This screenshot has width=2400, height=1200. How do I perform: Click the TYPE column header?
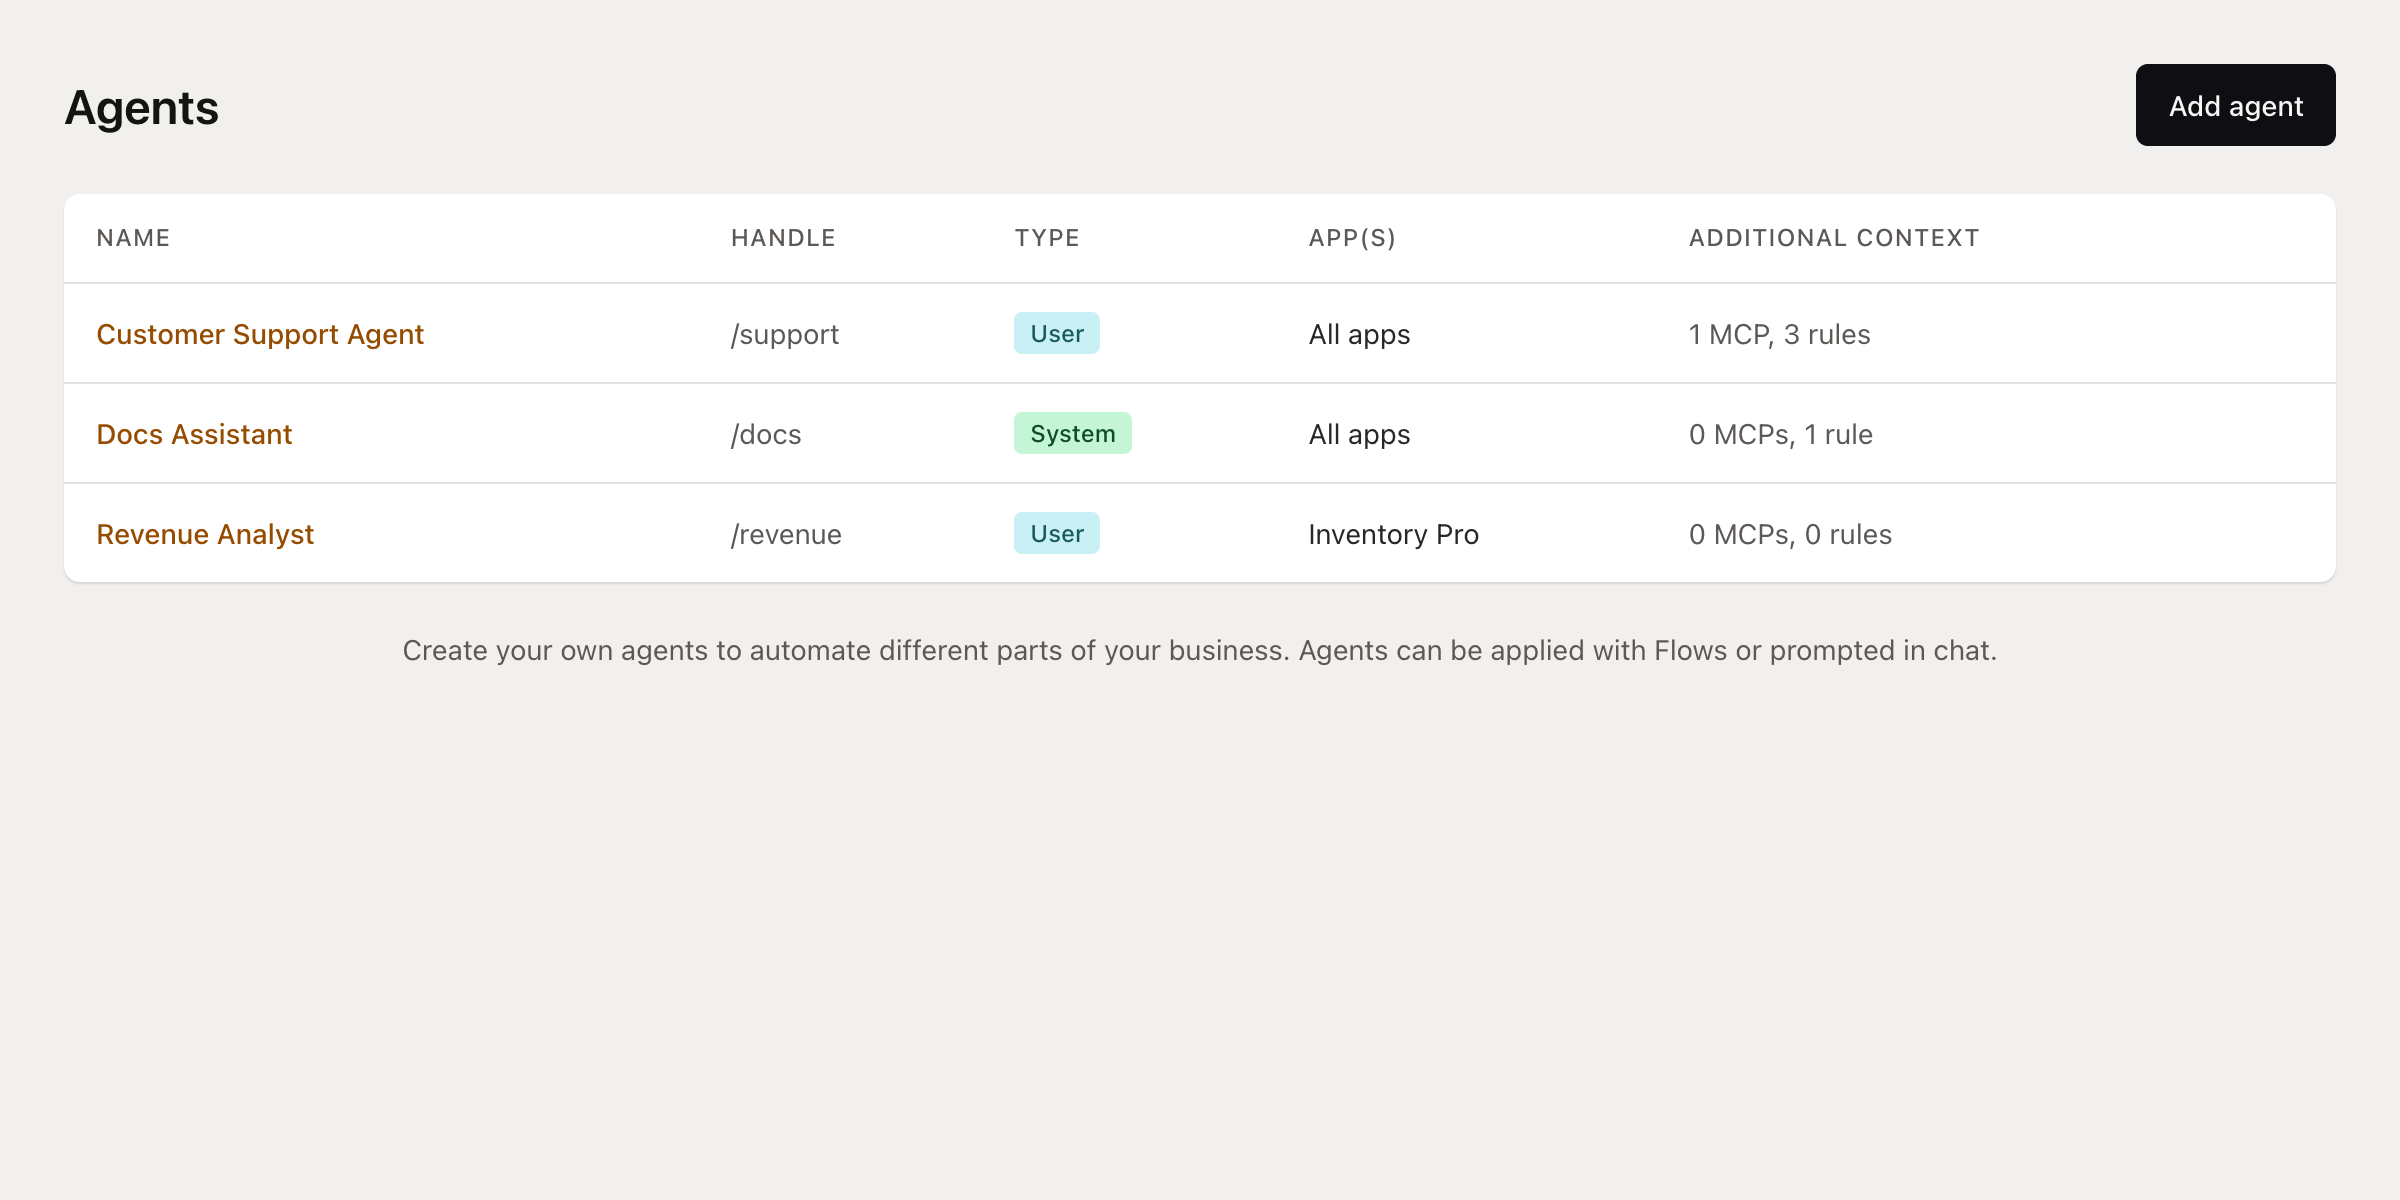(x=1047, y=238)
